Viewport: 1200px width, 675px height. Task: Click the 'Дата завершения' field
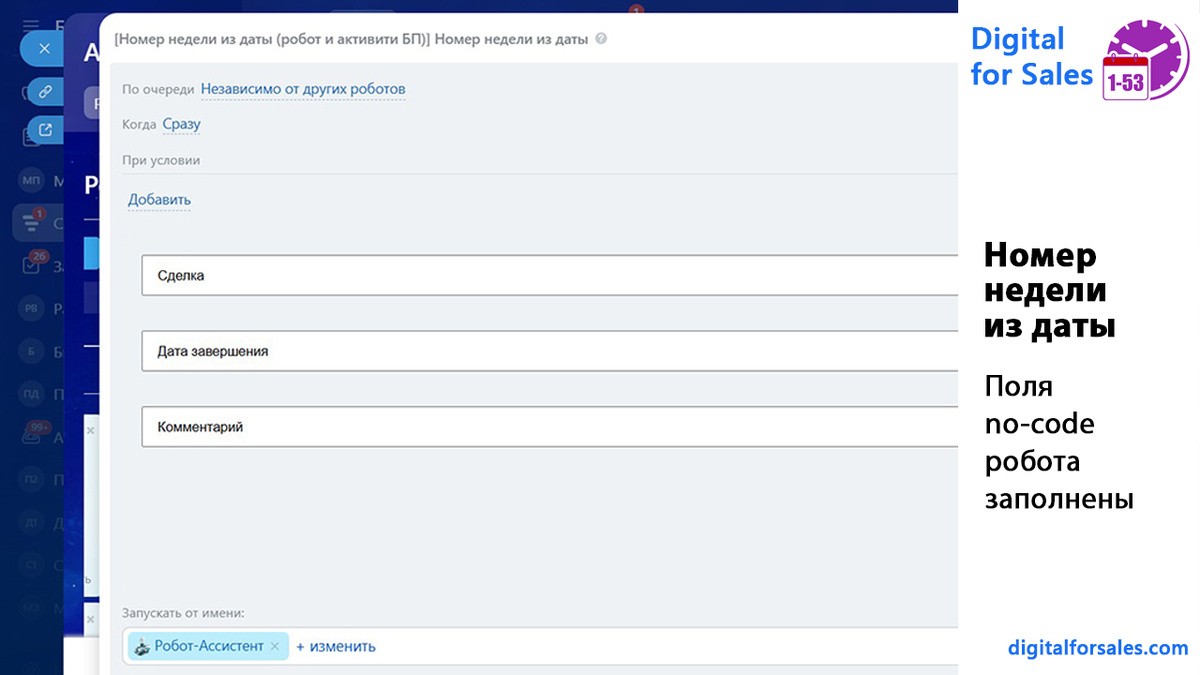[550, 351]
